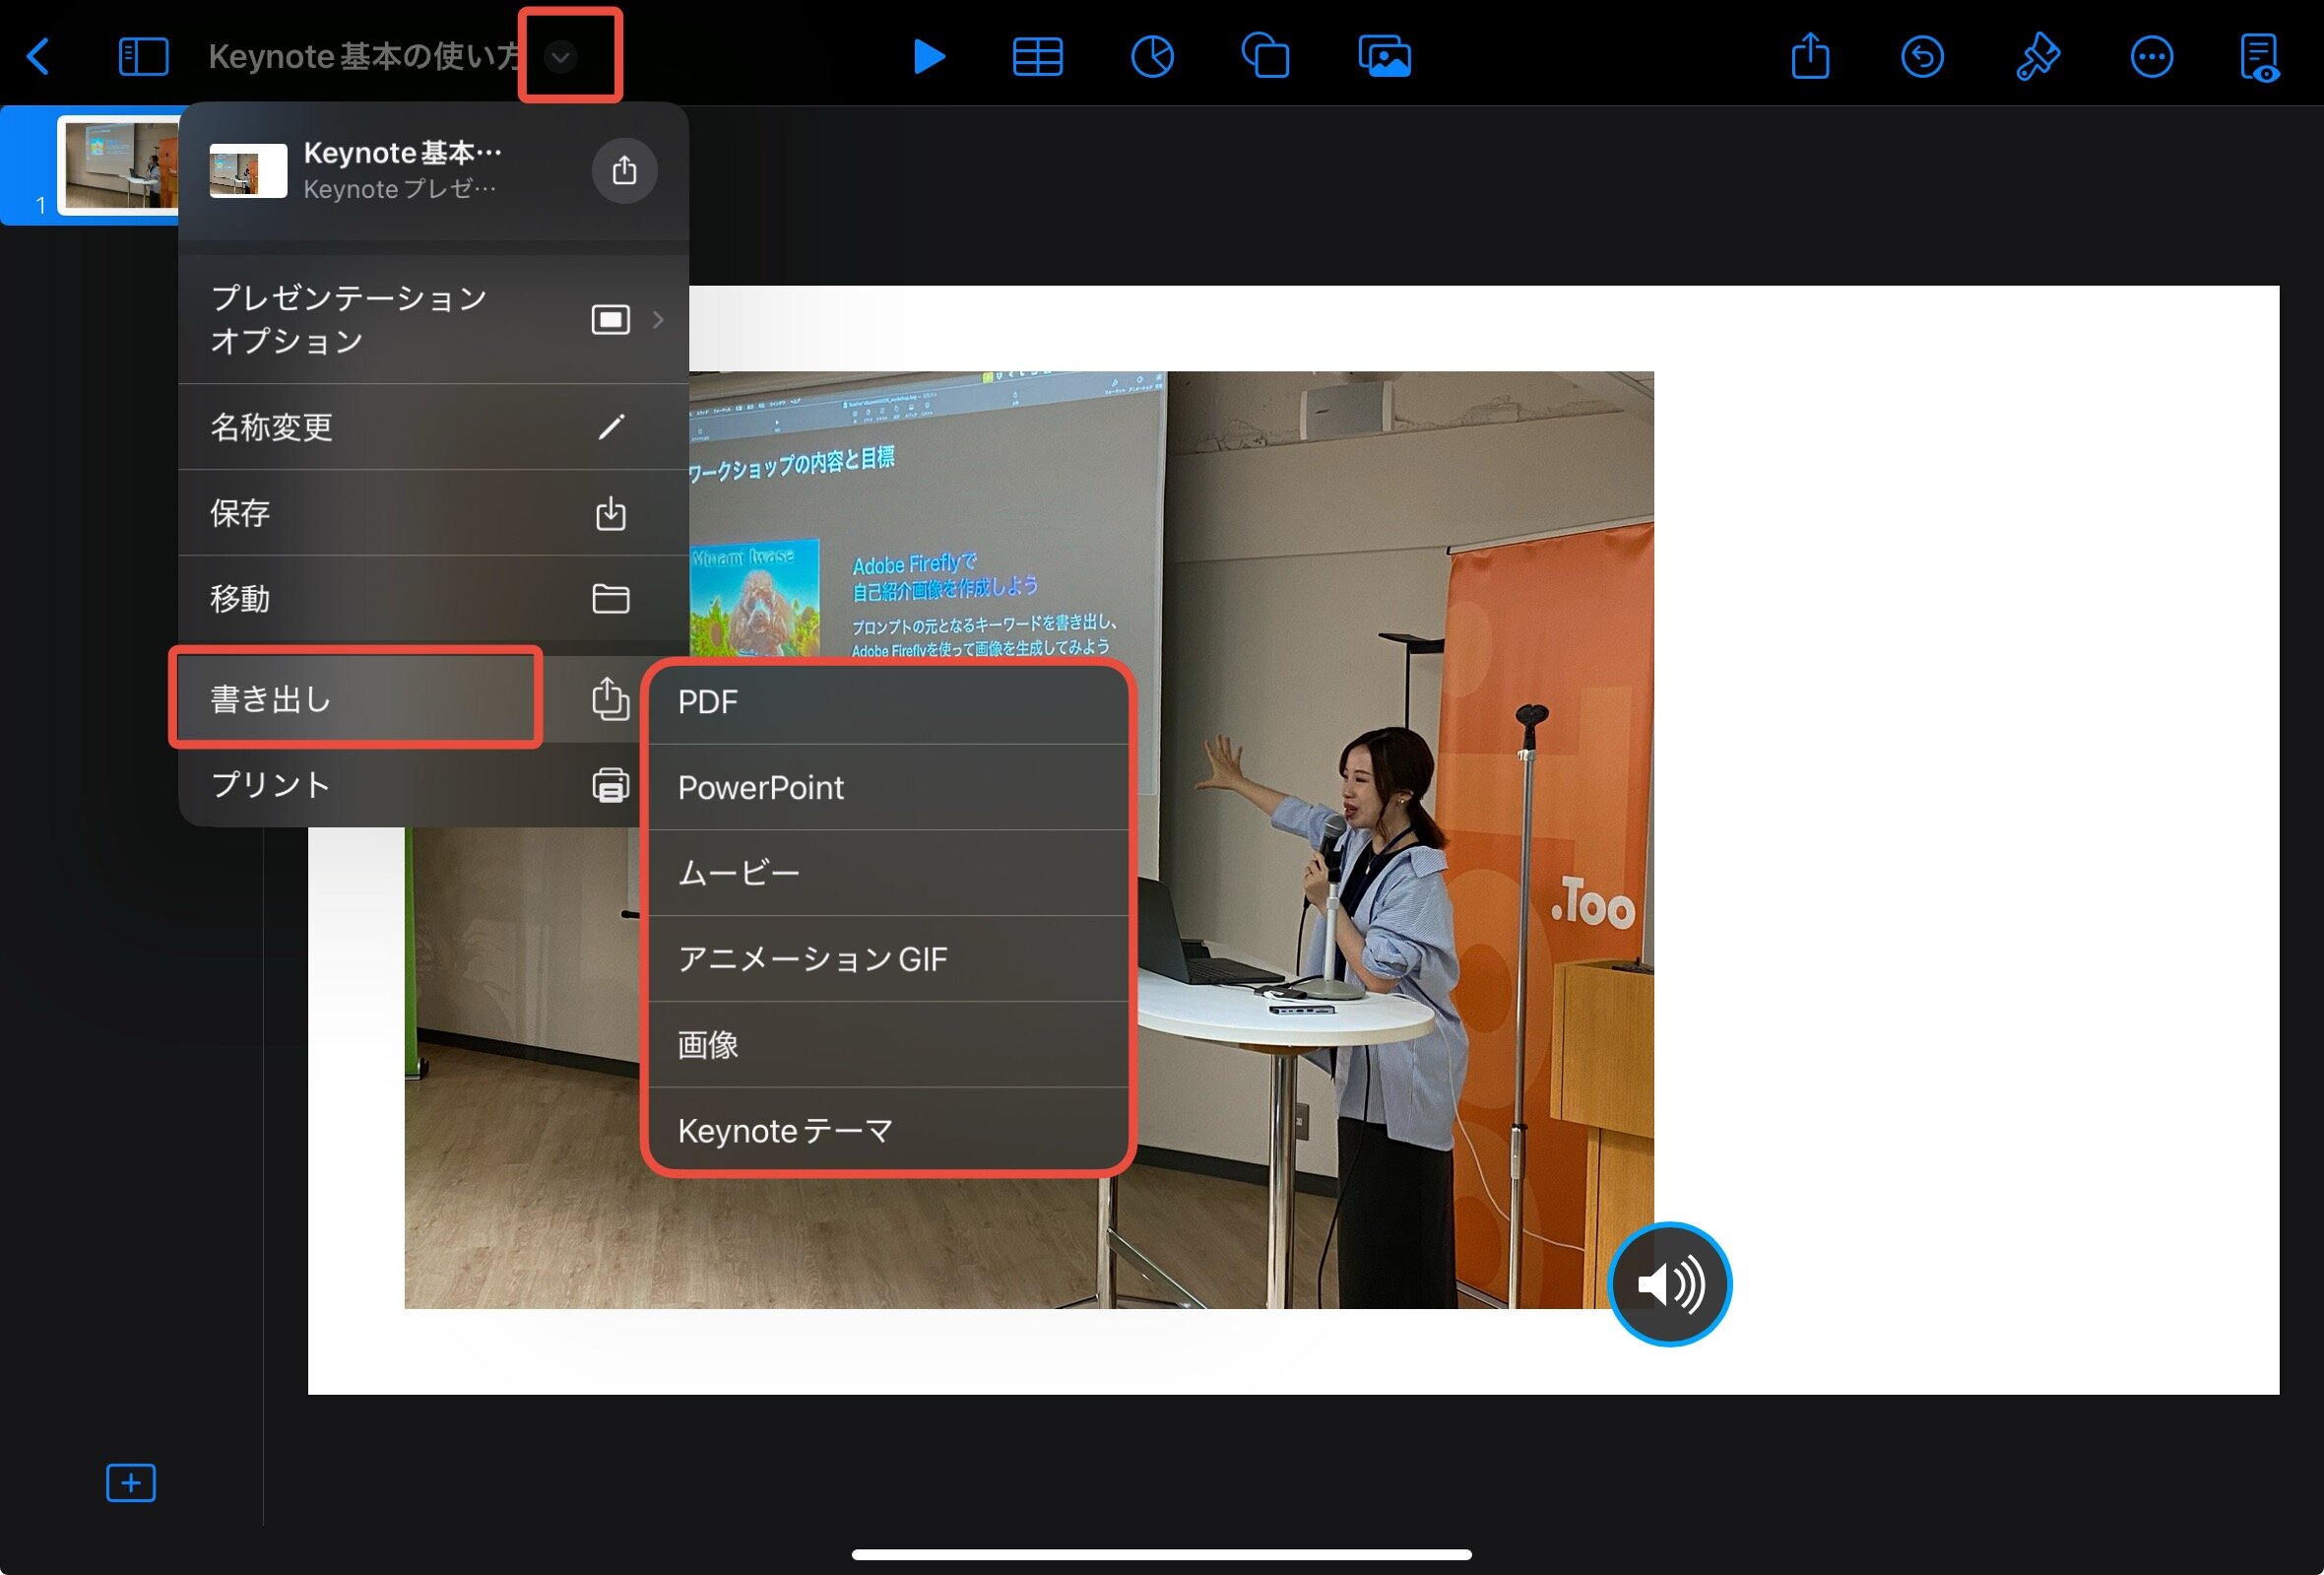Export as PDF
Screen dimensions: 2324x1575
[x=889, y=702]
